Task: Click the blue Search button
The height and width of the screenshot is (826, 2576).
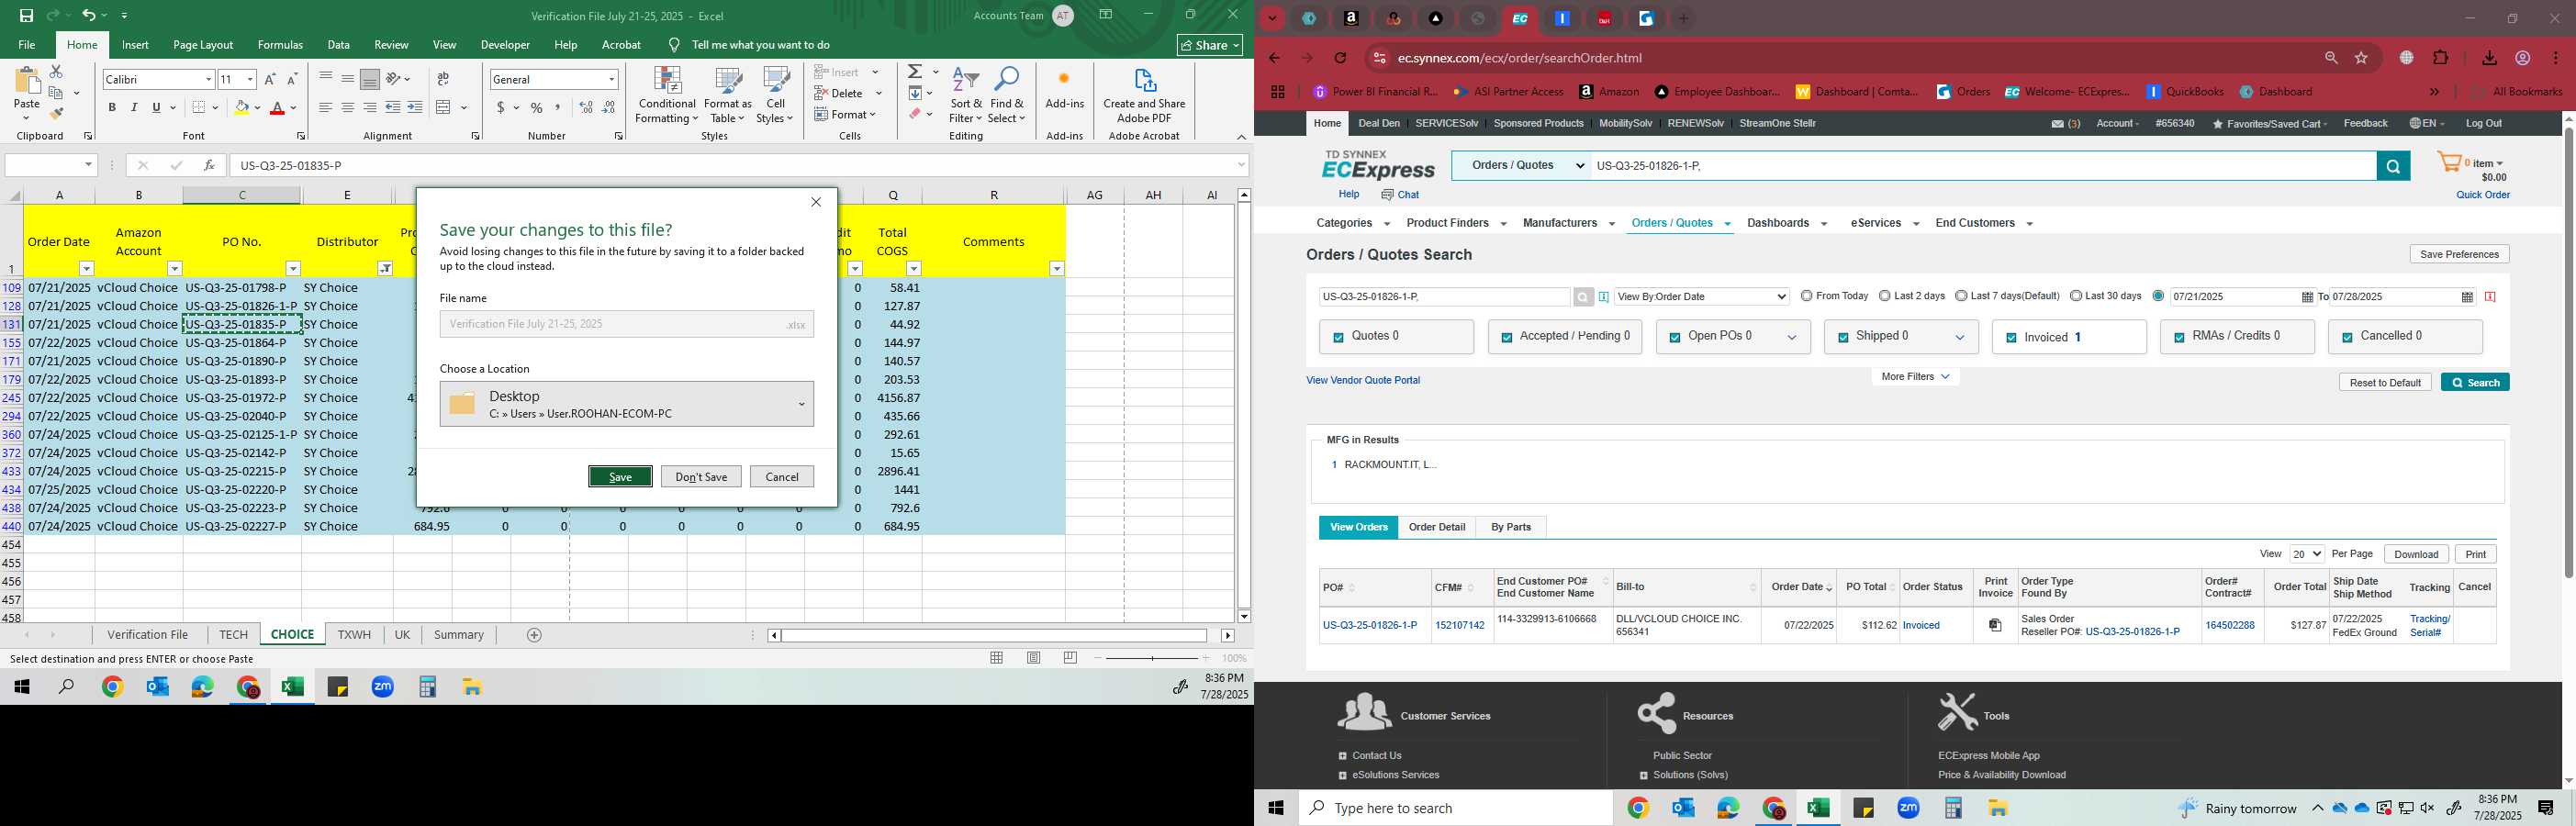Action: [2475, 383]
